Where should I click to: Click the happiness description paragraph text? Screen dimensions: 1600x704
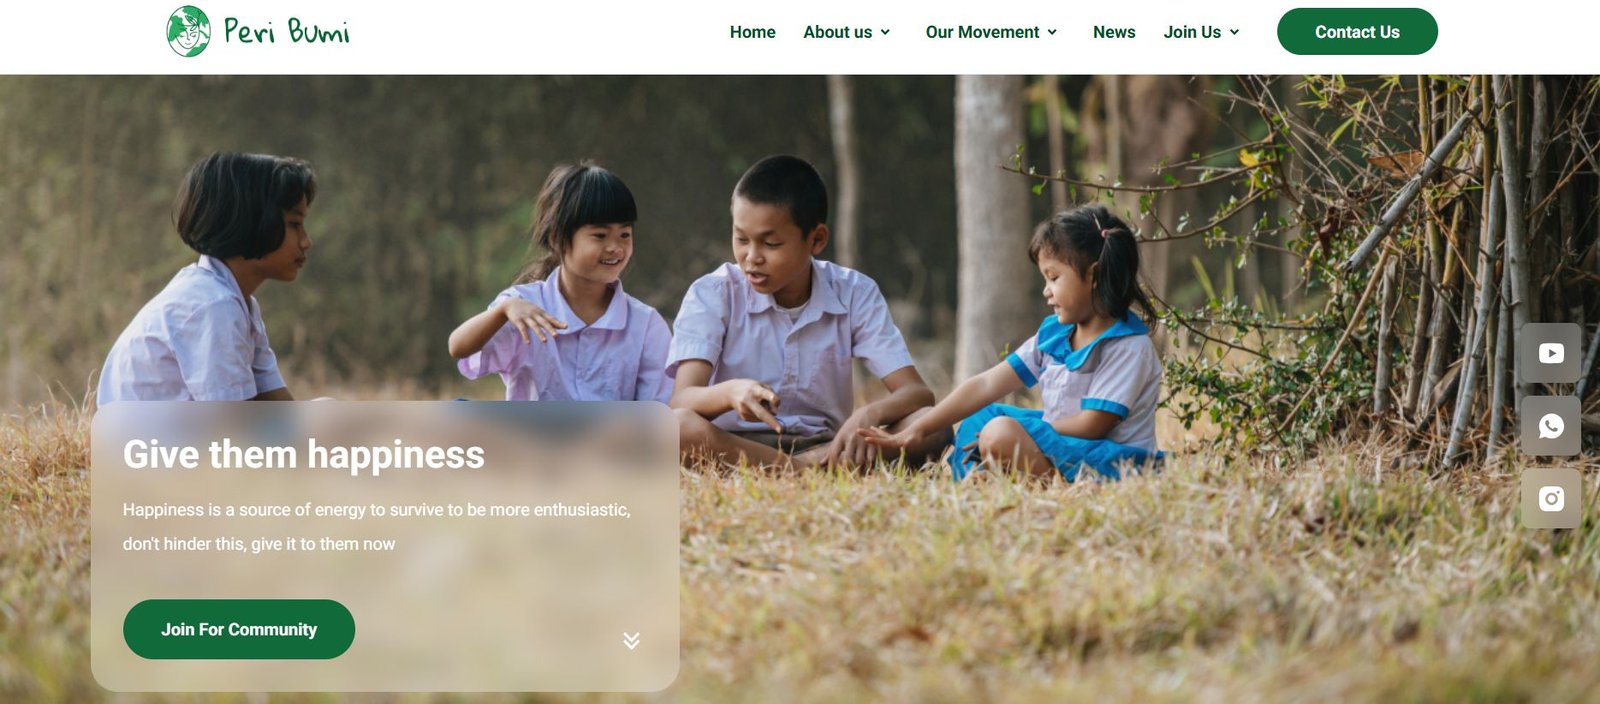[377, 527]
